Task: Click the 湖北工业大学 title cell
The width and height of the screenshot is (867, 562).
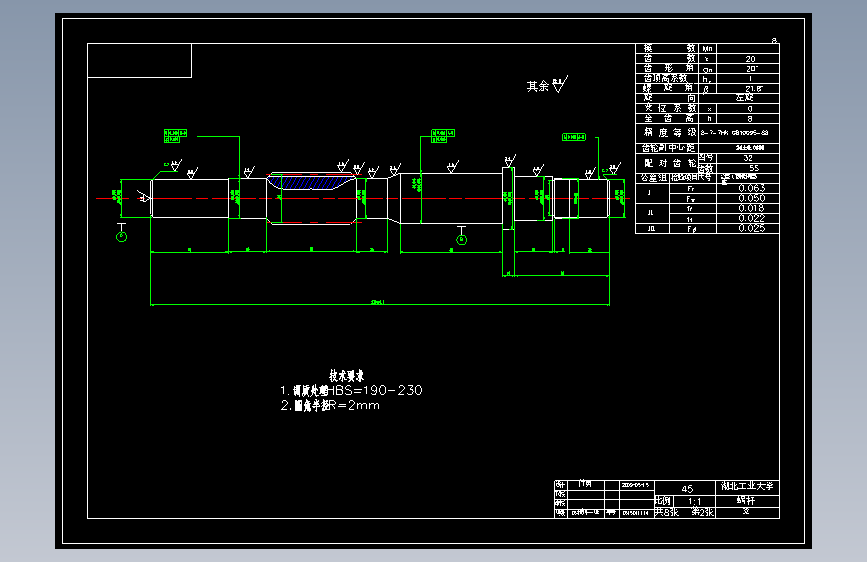Action: pos(747,486)
